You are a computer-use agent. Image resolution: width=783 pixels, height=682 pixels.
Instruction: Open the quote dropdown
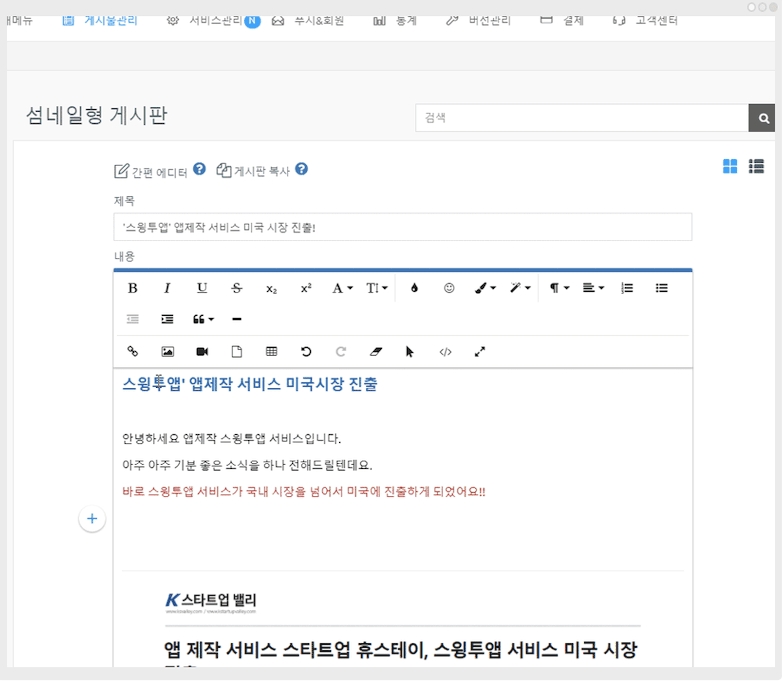pos(203,319)
